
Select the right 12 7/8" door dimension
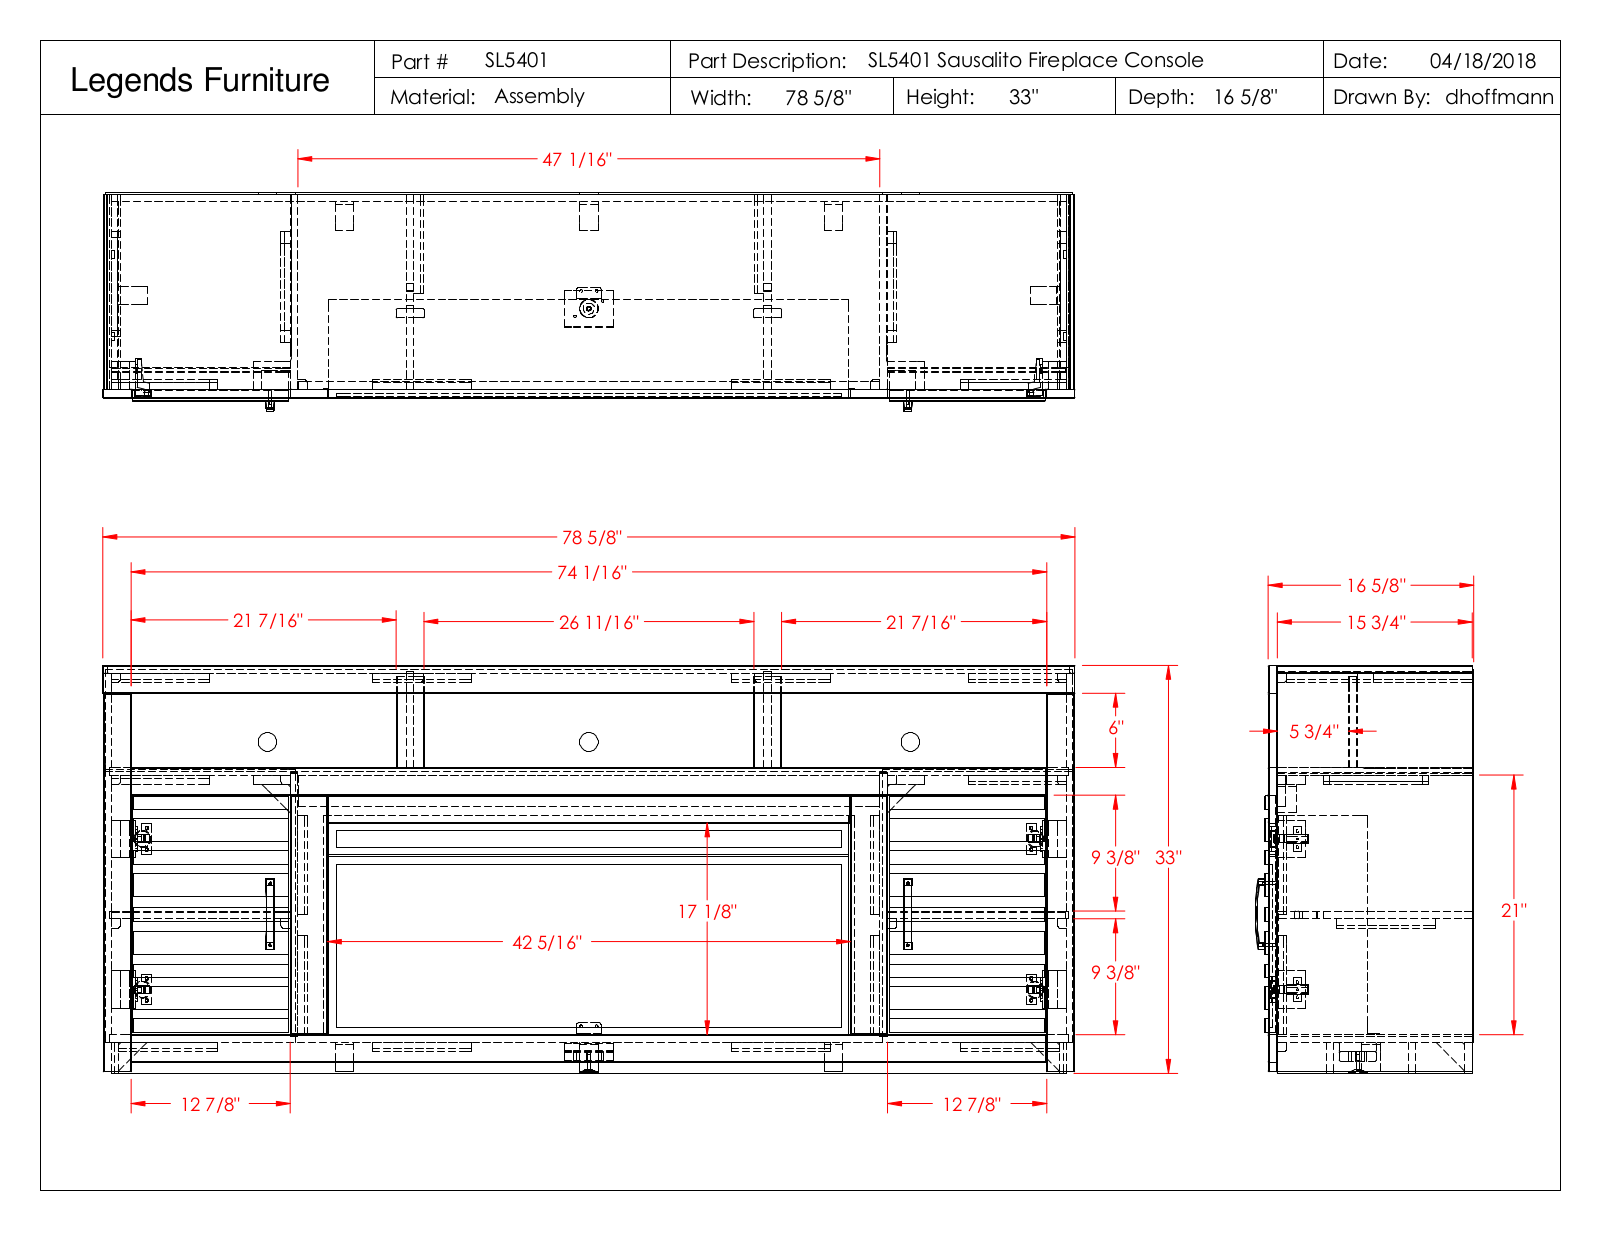tap(971, 1104)
